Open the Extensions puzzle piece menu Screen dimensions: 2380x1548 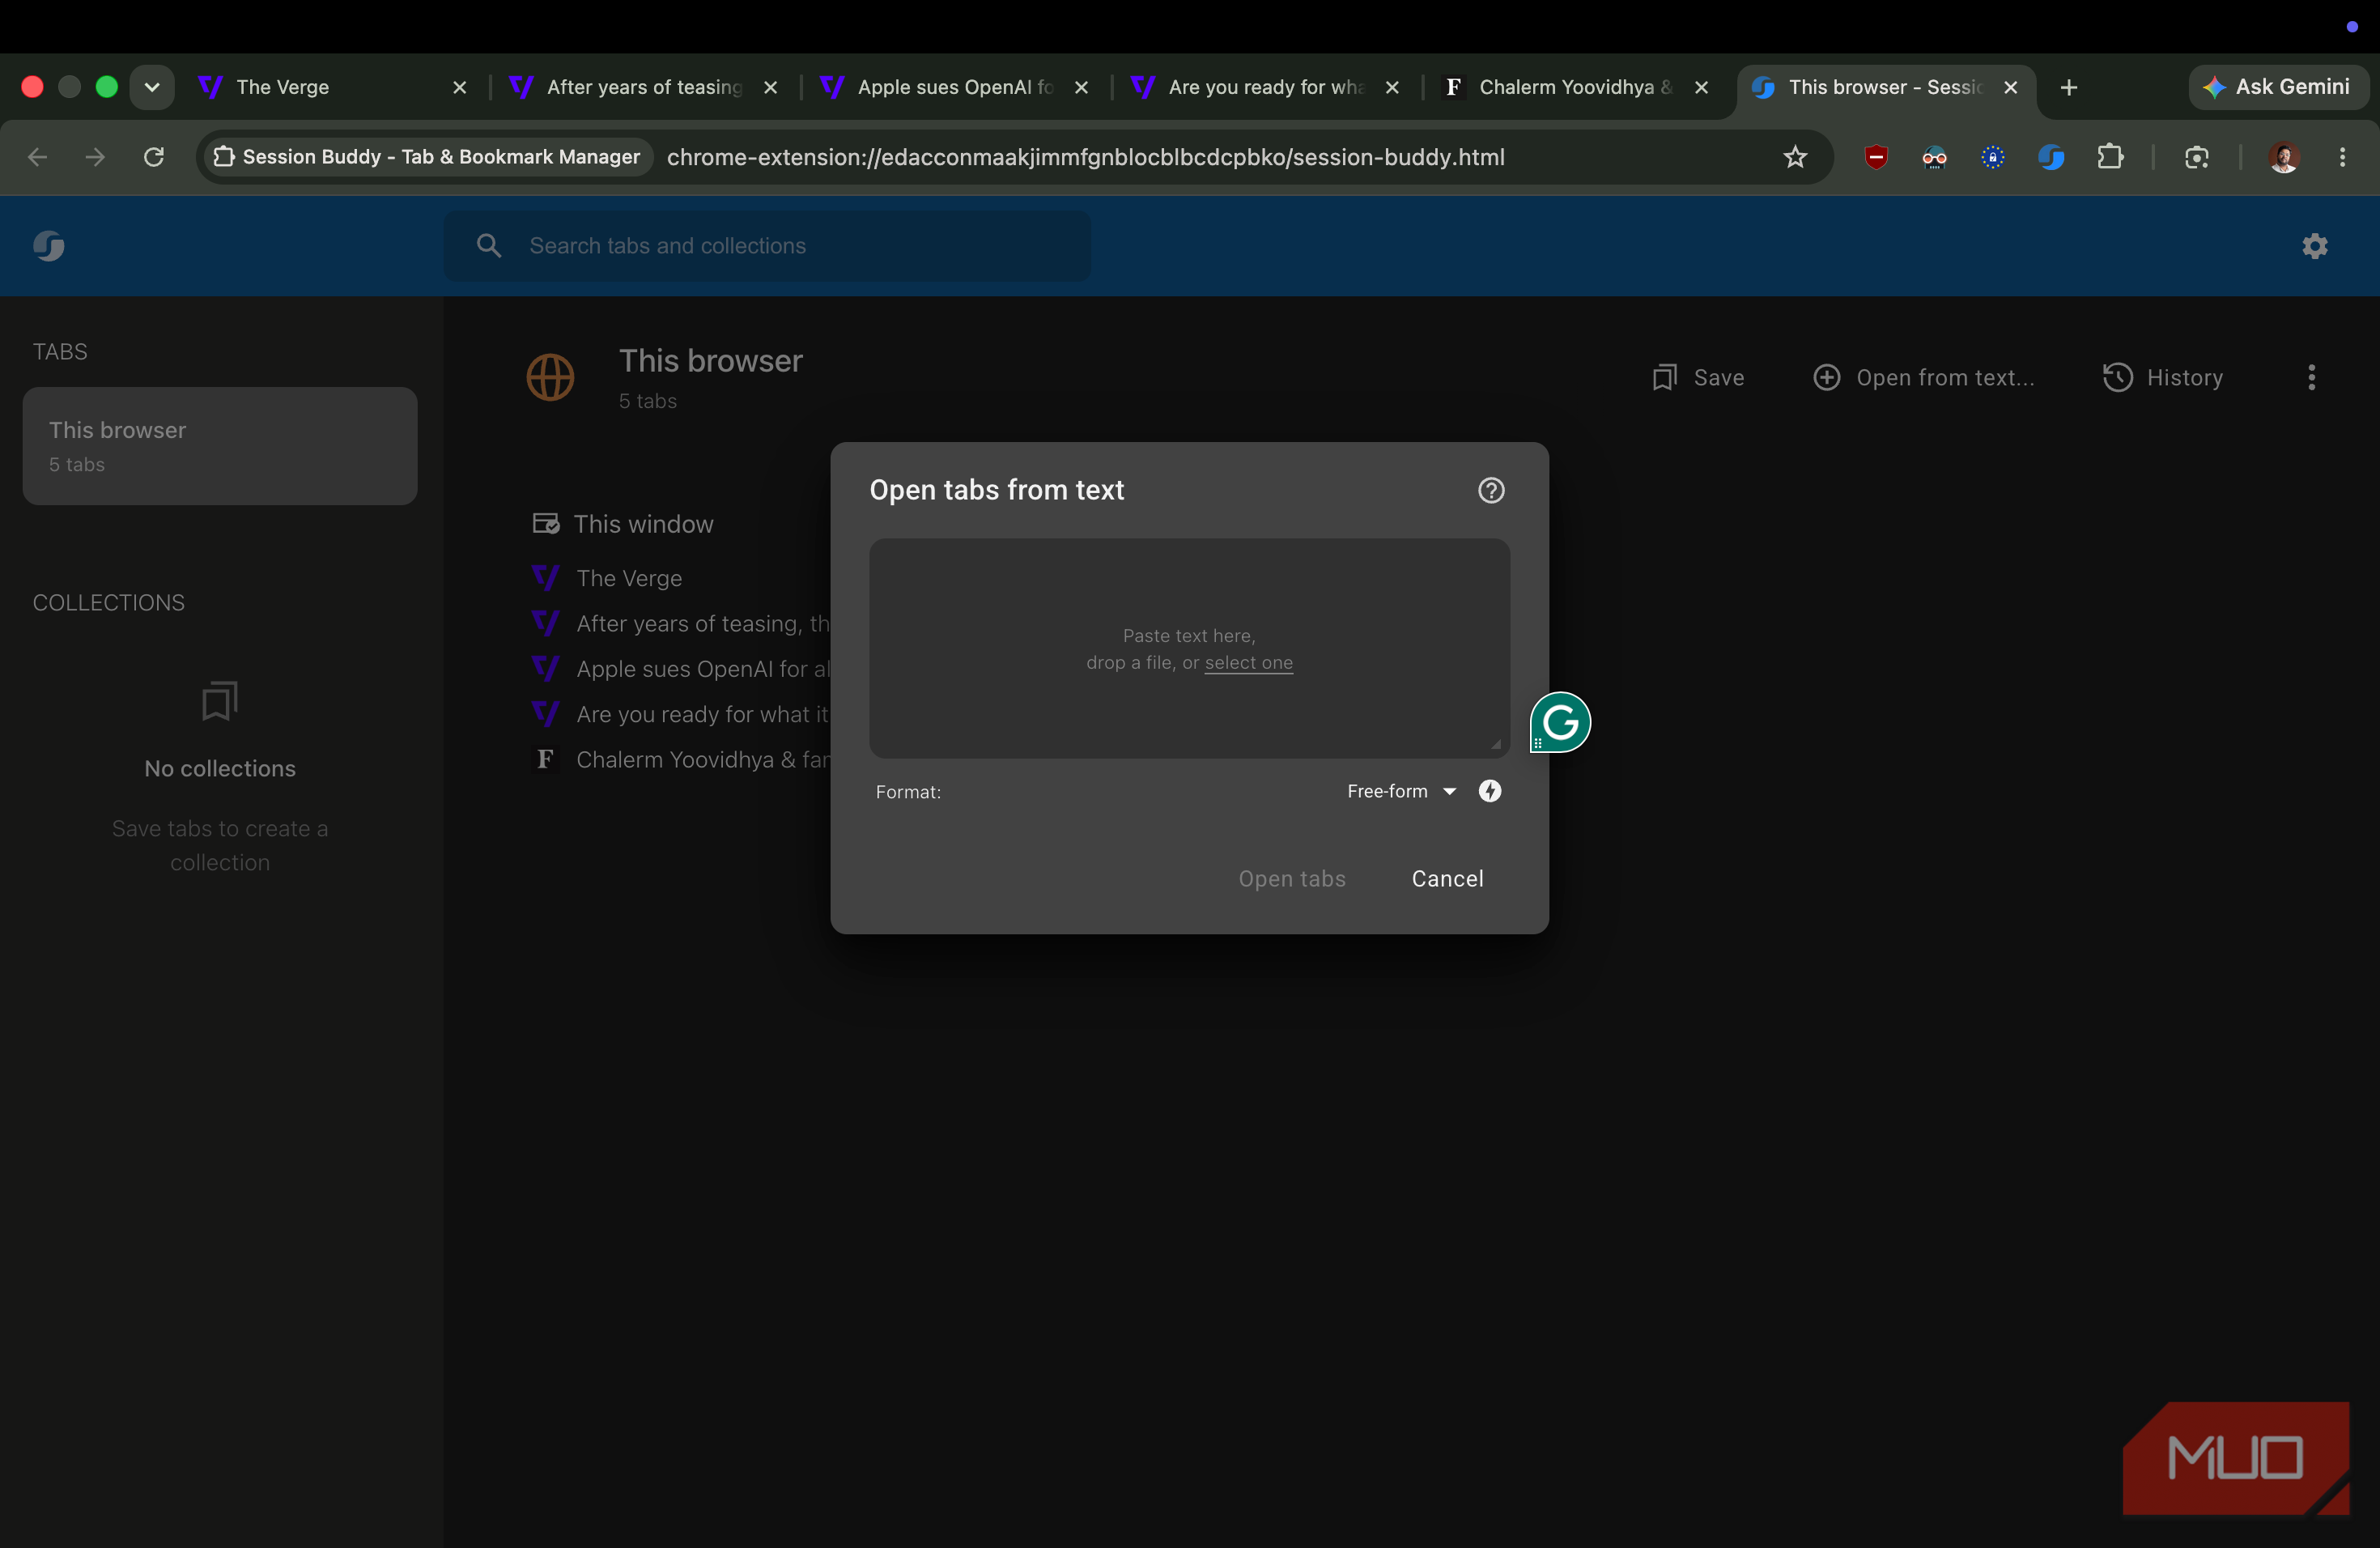[2110, 157]
